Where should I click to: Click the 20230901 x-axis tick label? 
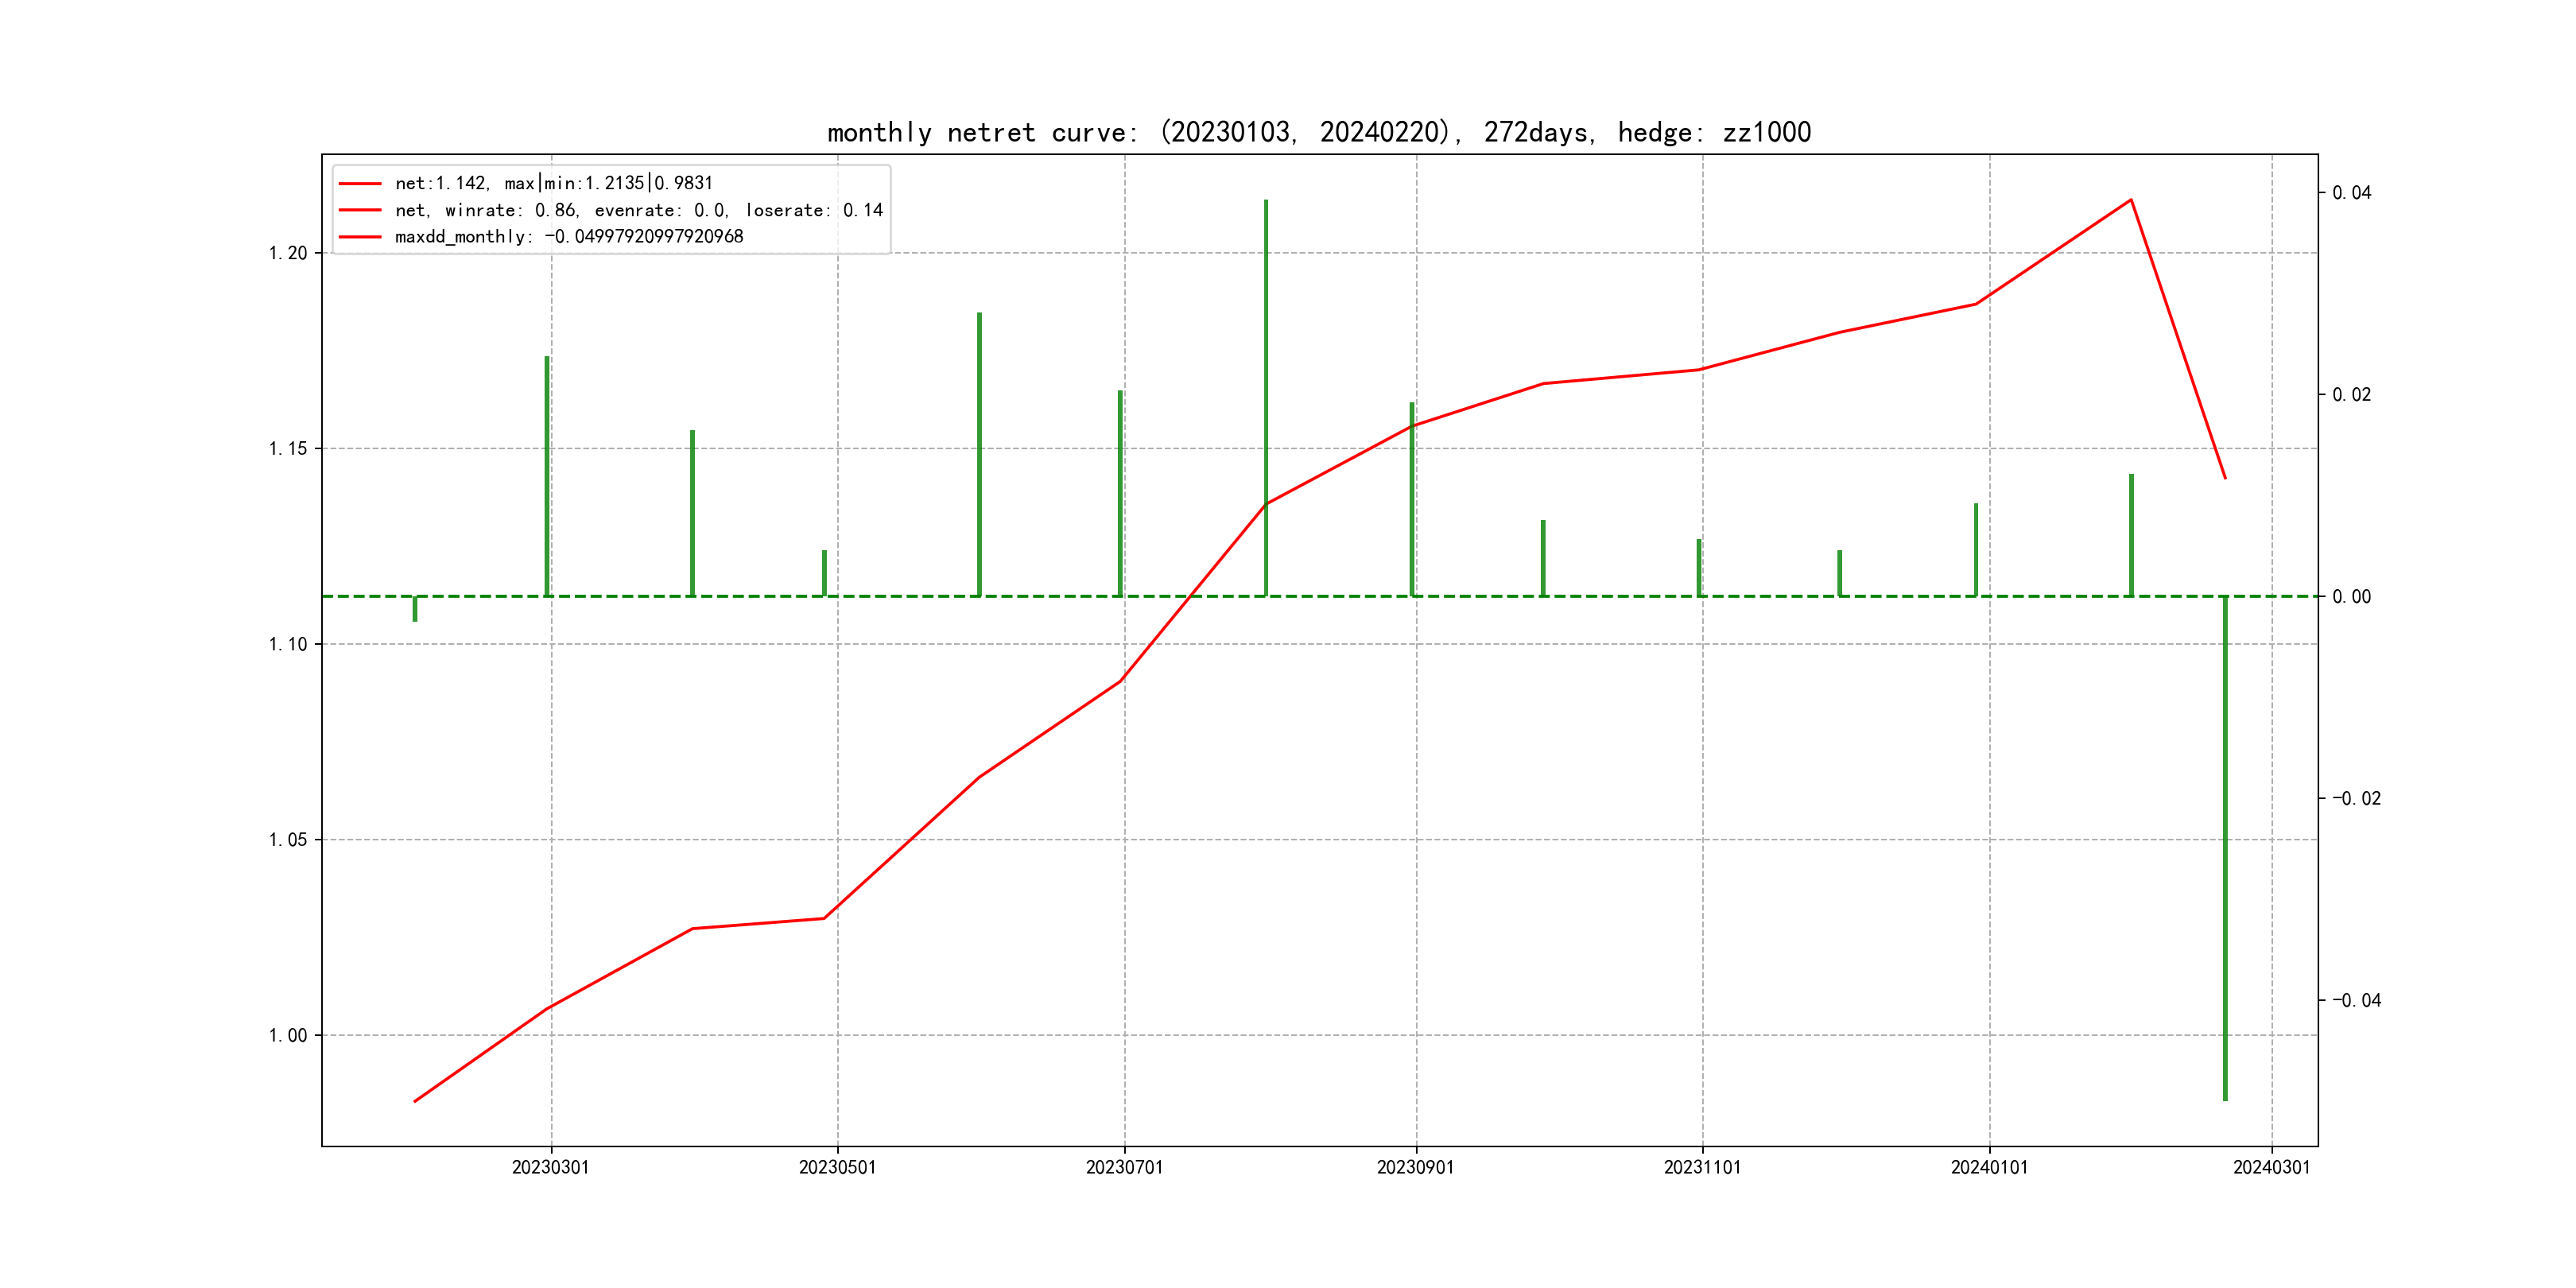tap(1415, 1168)
